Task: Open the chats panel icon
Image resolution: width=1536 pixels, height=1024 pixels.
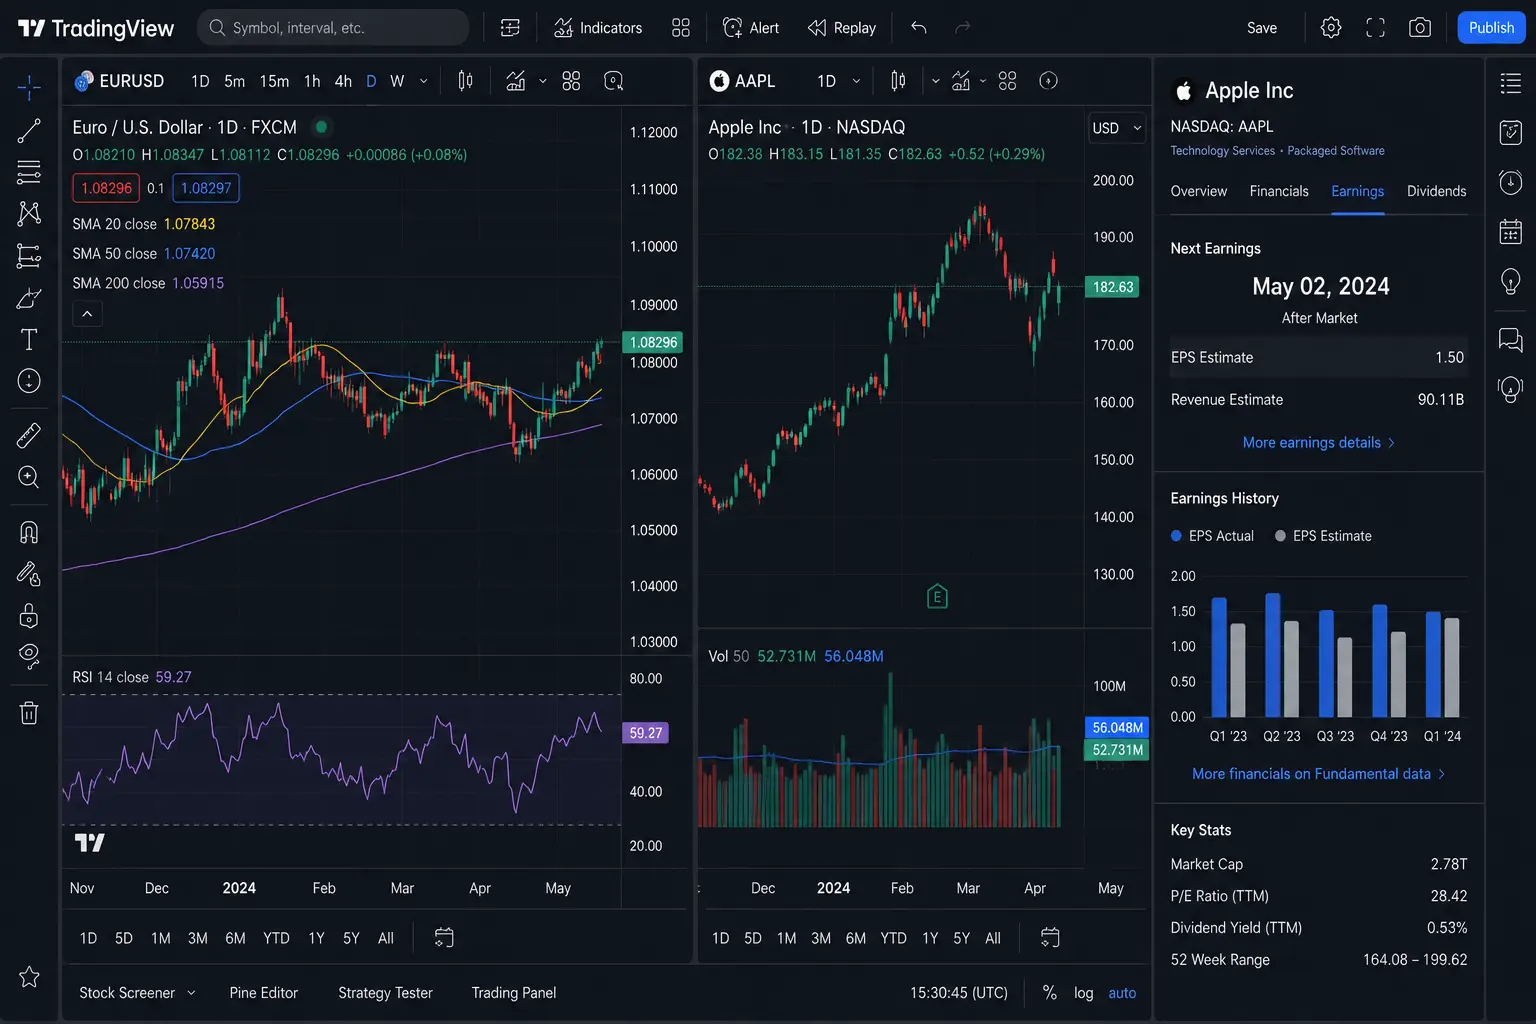Action: point(1511,340)
